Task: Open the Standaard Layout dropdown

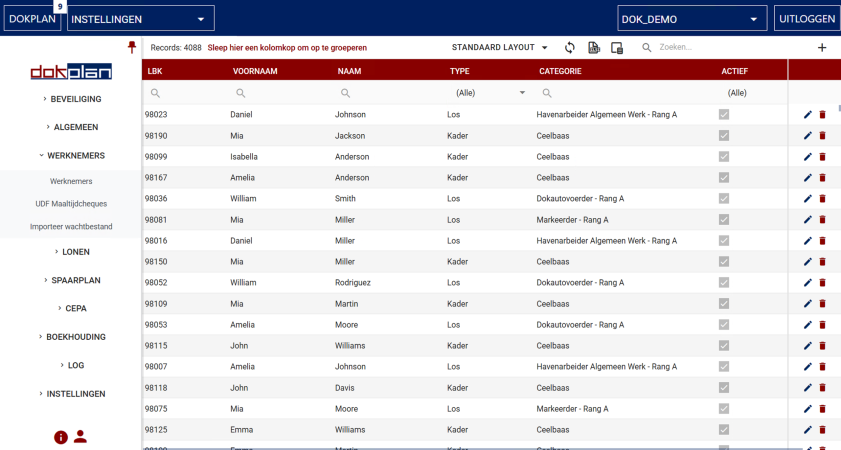Action: click(500, 47)
